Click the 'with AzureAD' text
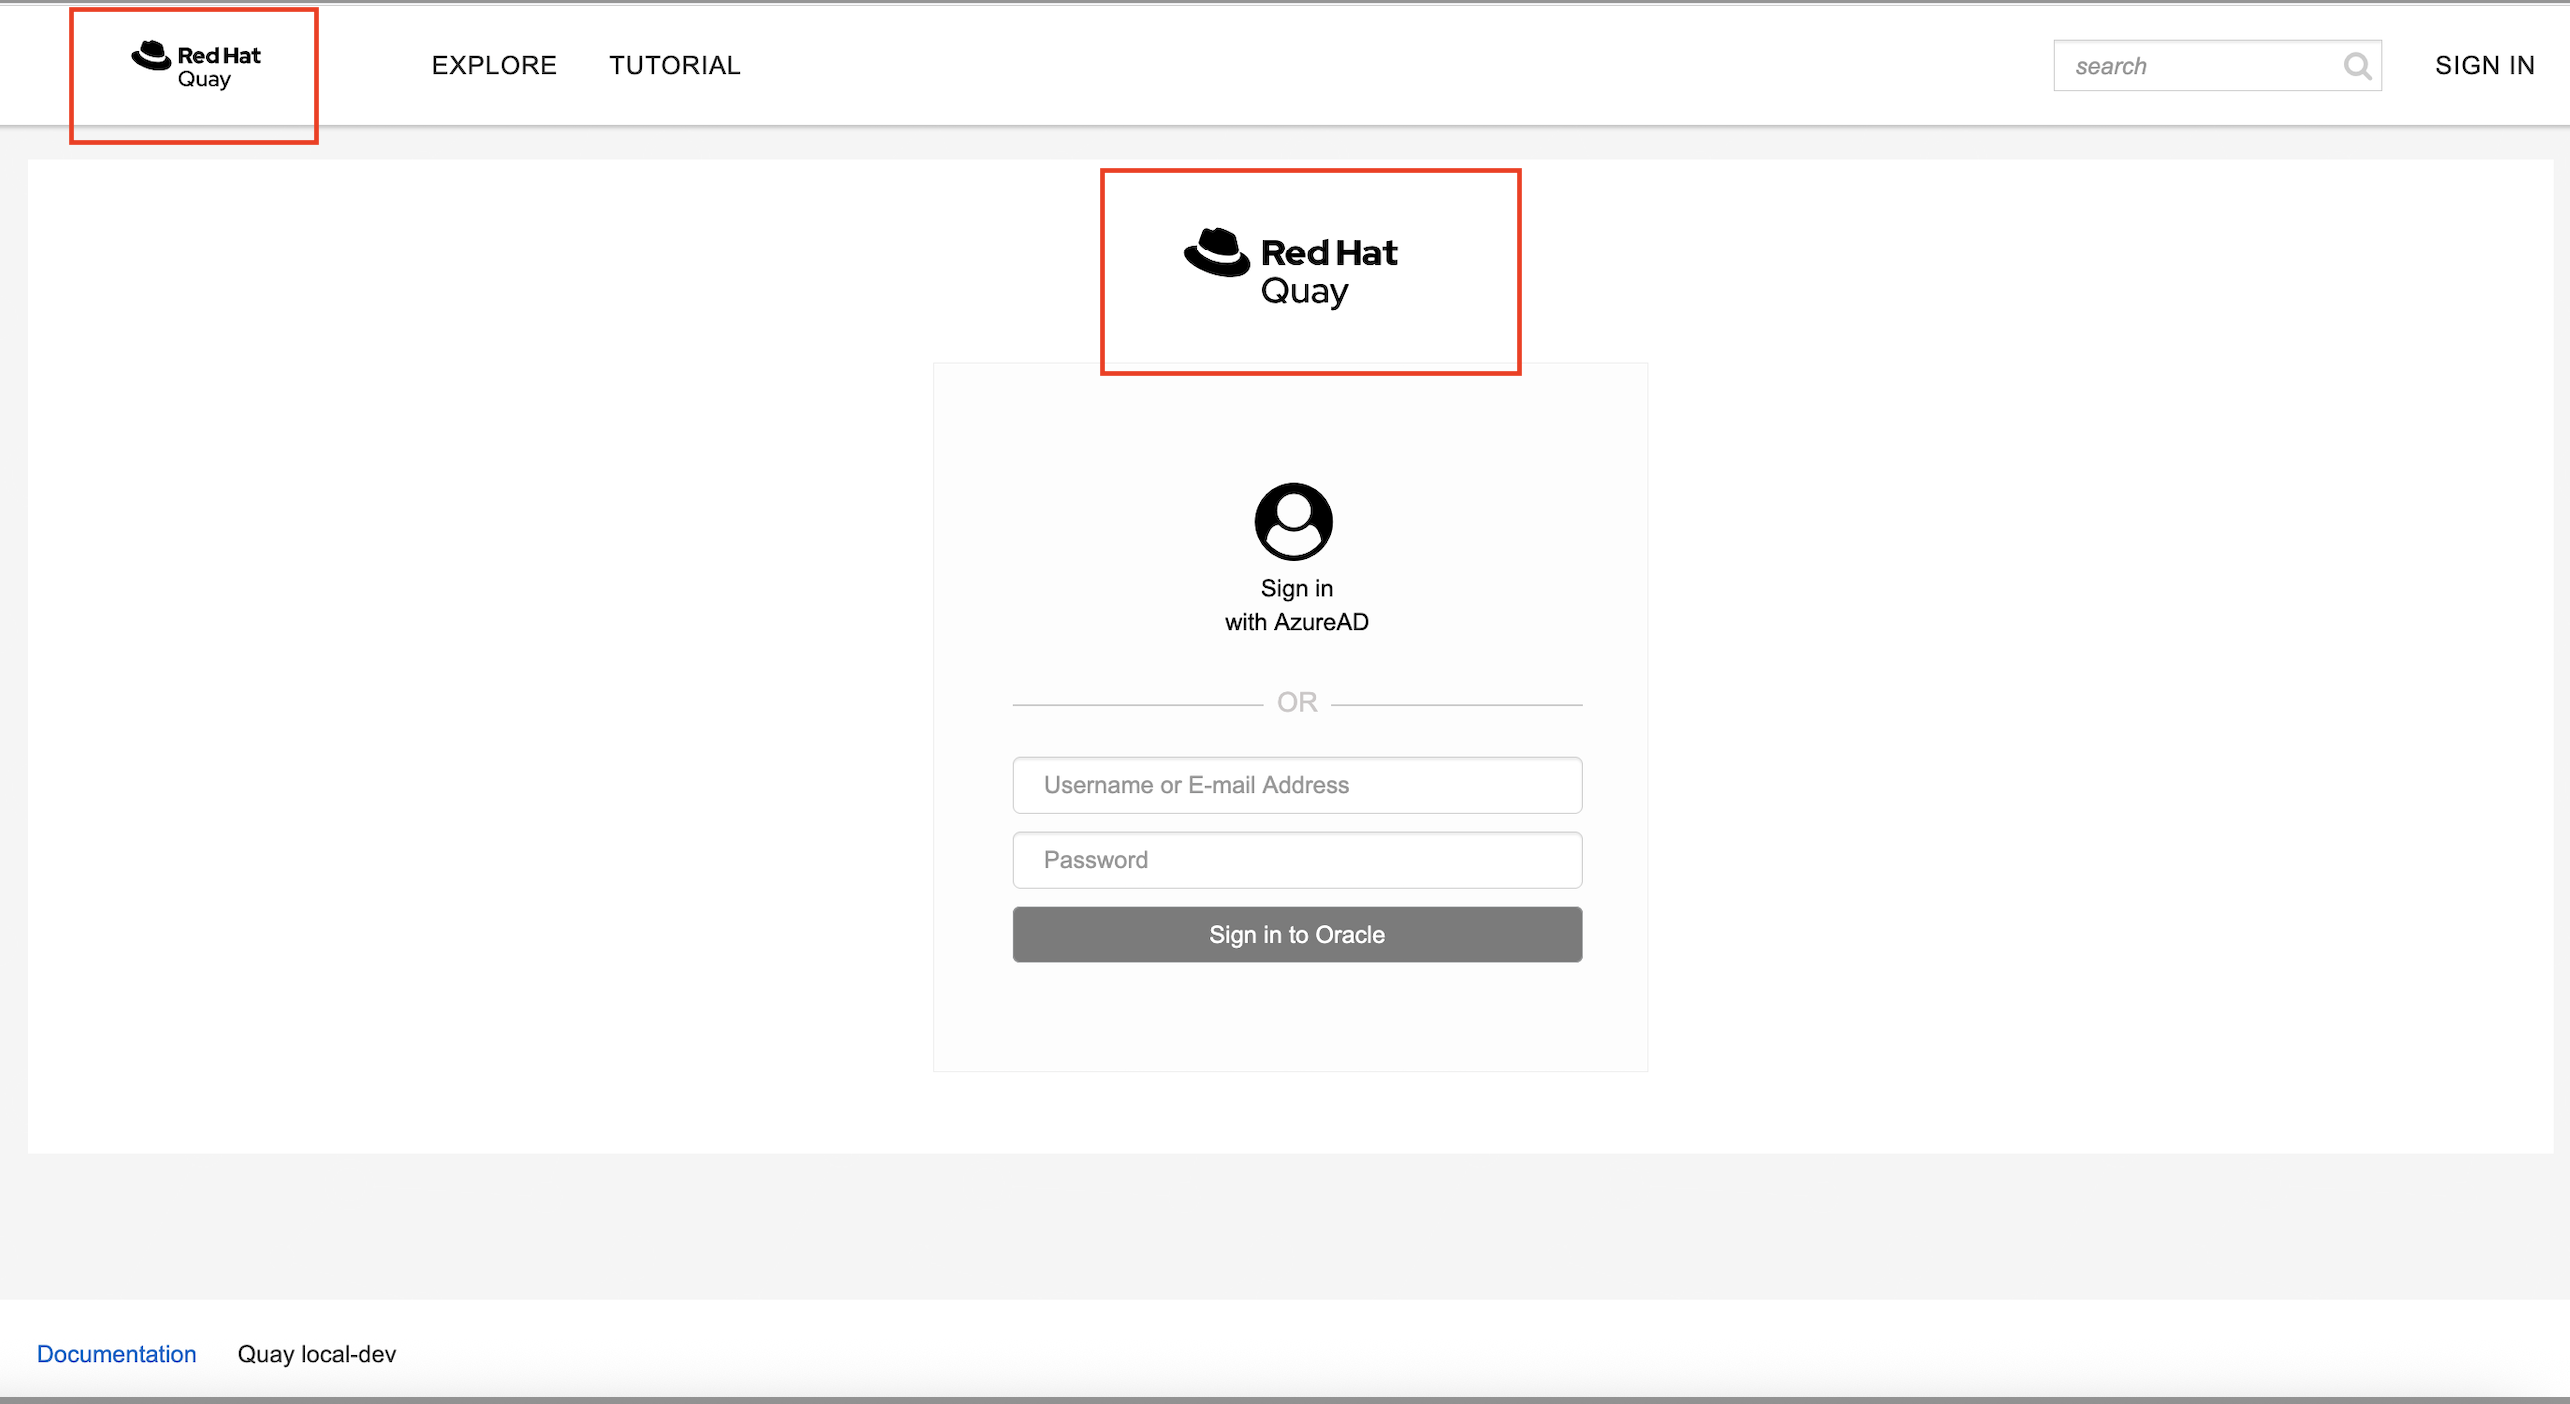Viewport: 2570px width, 1404px height. (x=1296, y=622)
